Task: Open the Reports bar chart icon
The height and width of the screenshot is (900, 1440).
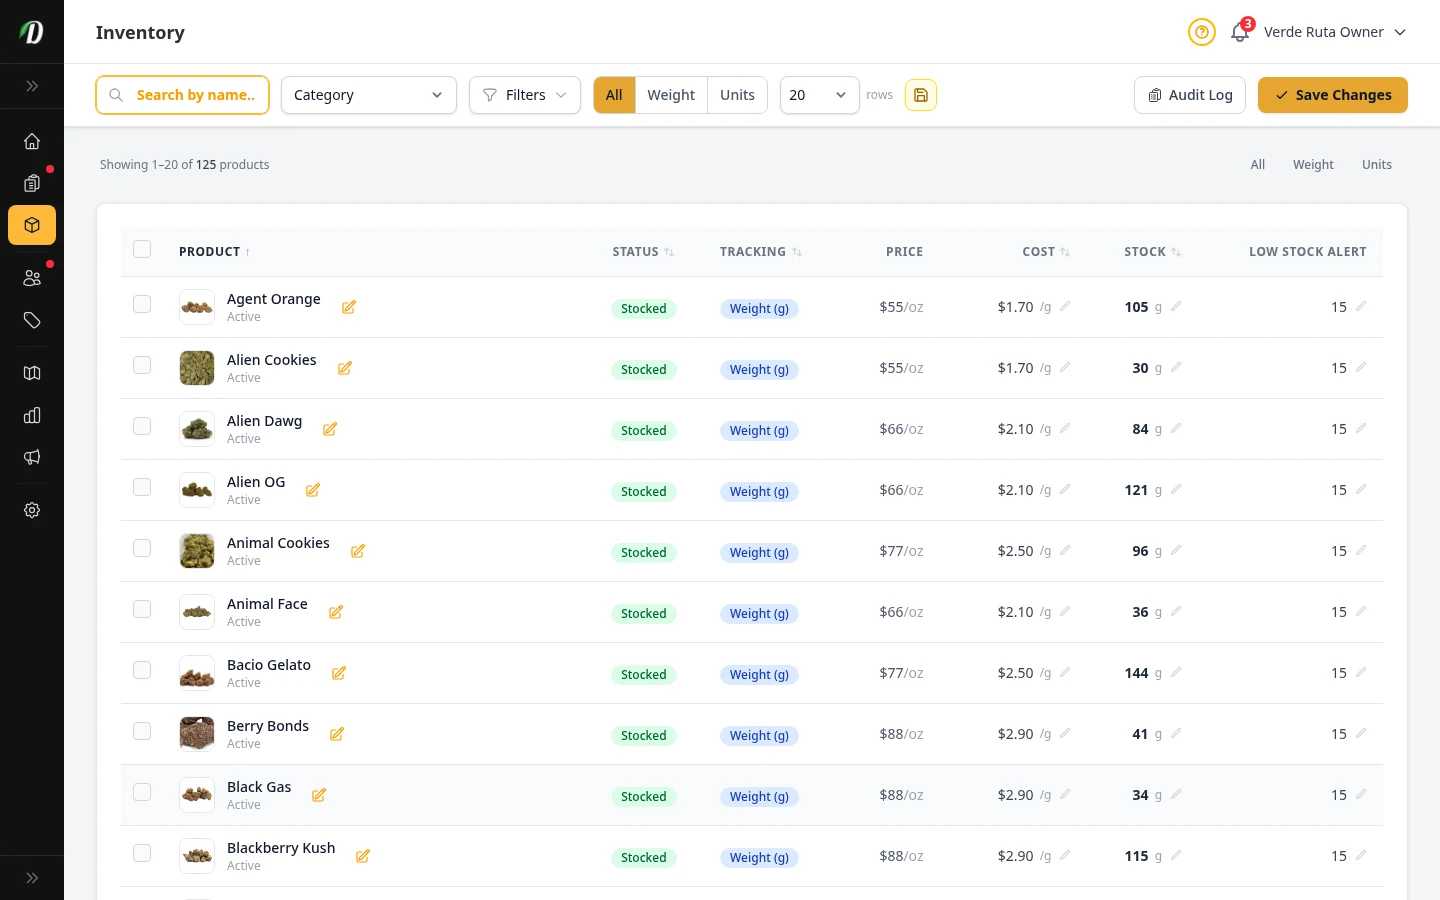Action: coord(32,415)
